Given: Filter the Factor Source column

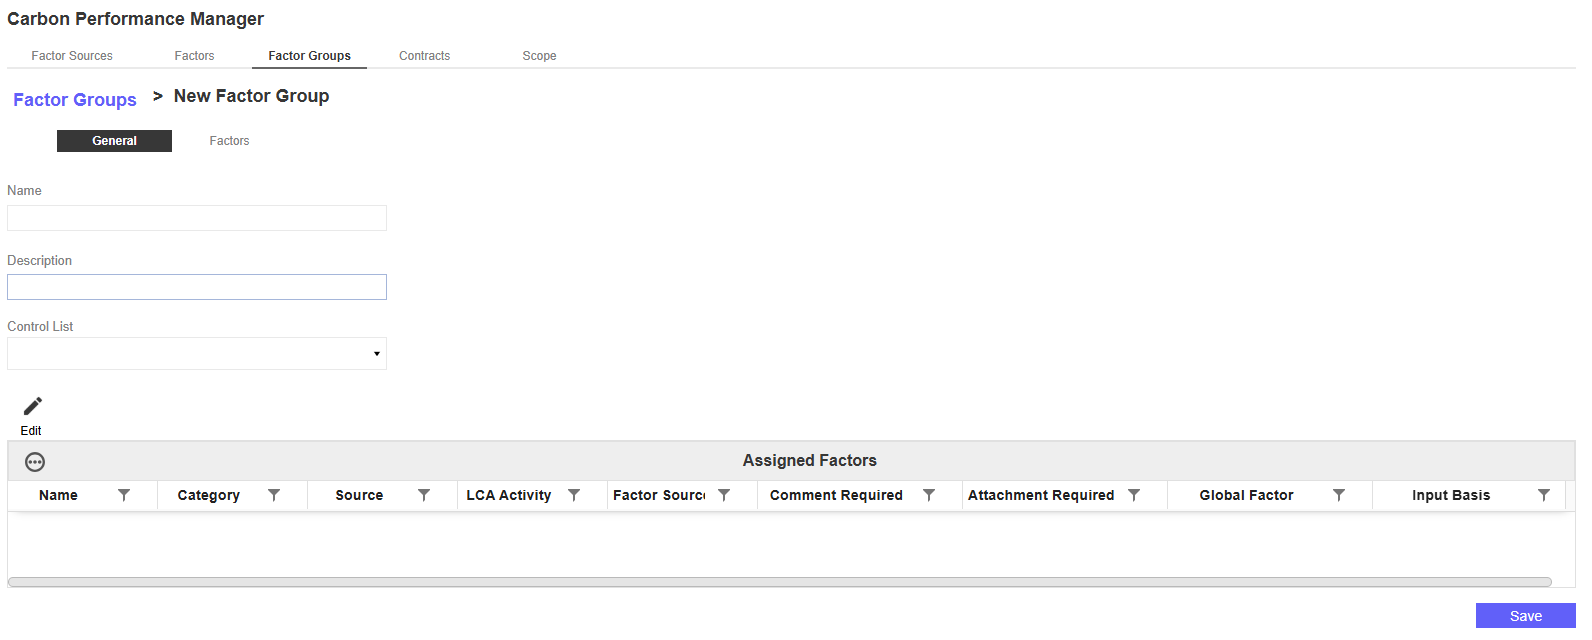Looking at the screenshot, I should pos(724,495).
